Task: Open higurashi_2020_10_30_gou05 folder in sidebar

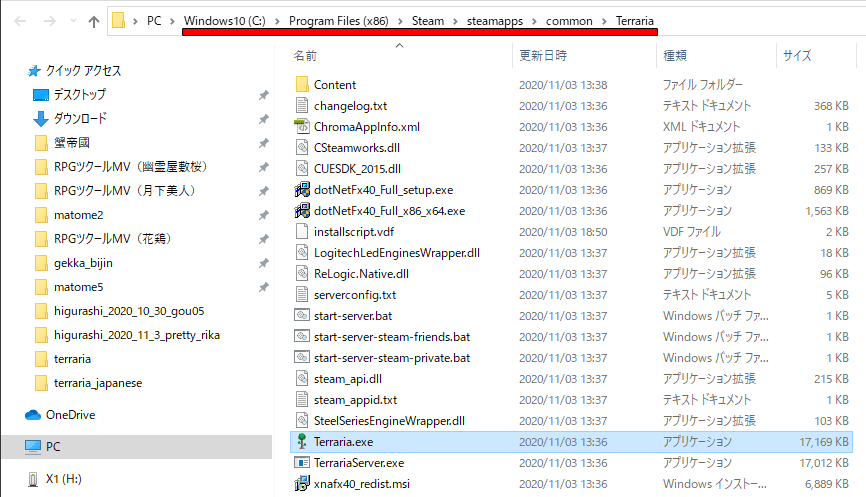Action: coord(129,311)
